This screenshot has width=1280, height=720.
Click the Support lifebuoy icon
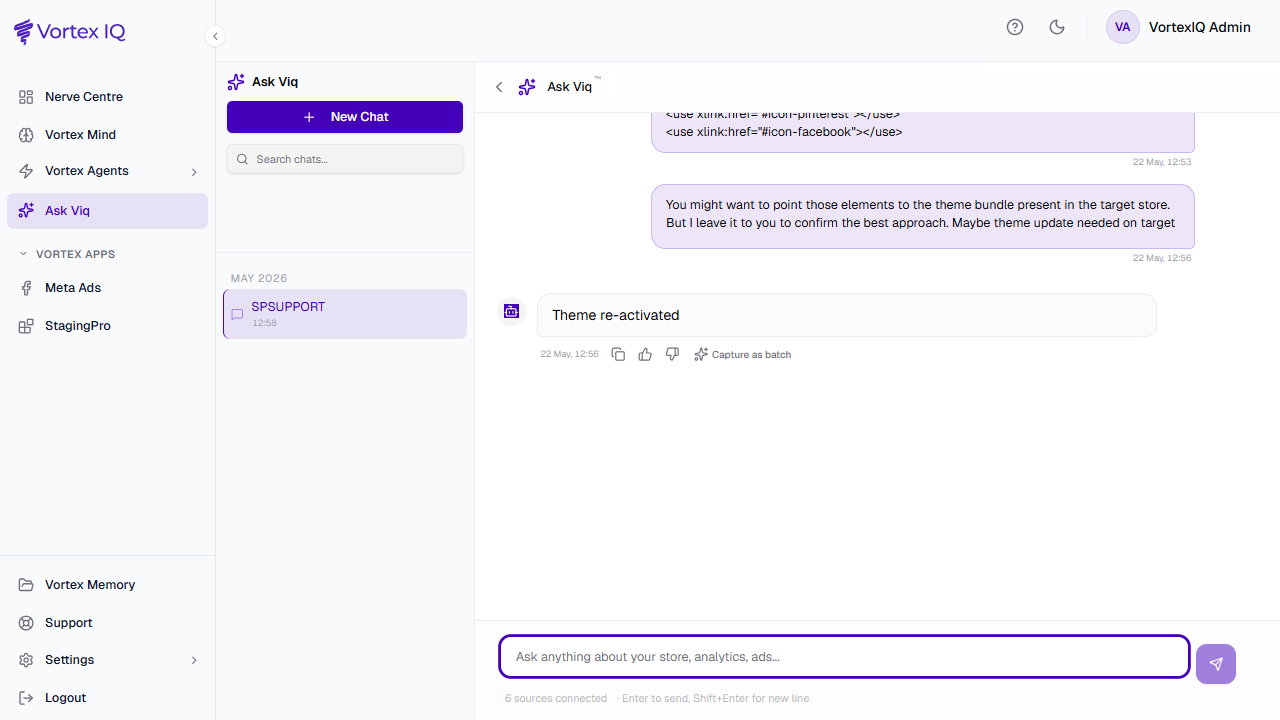26,623
